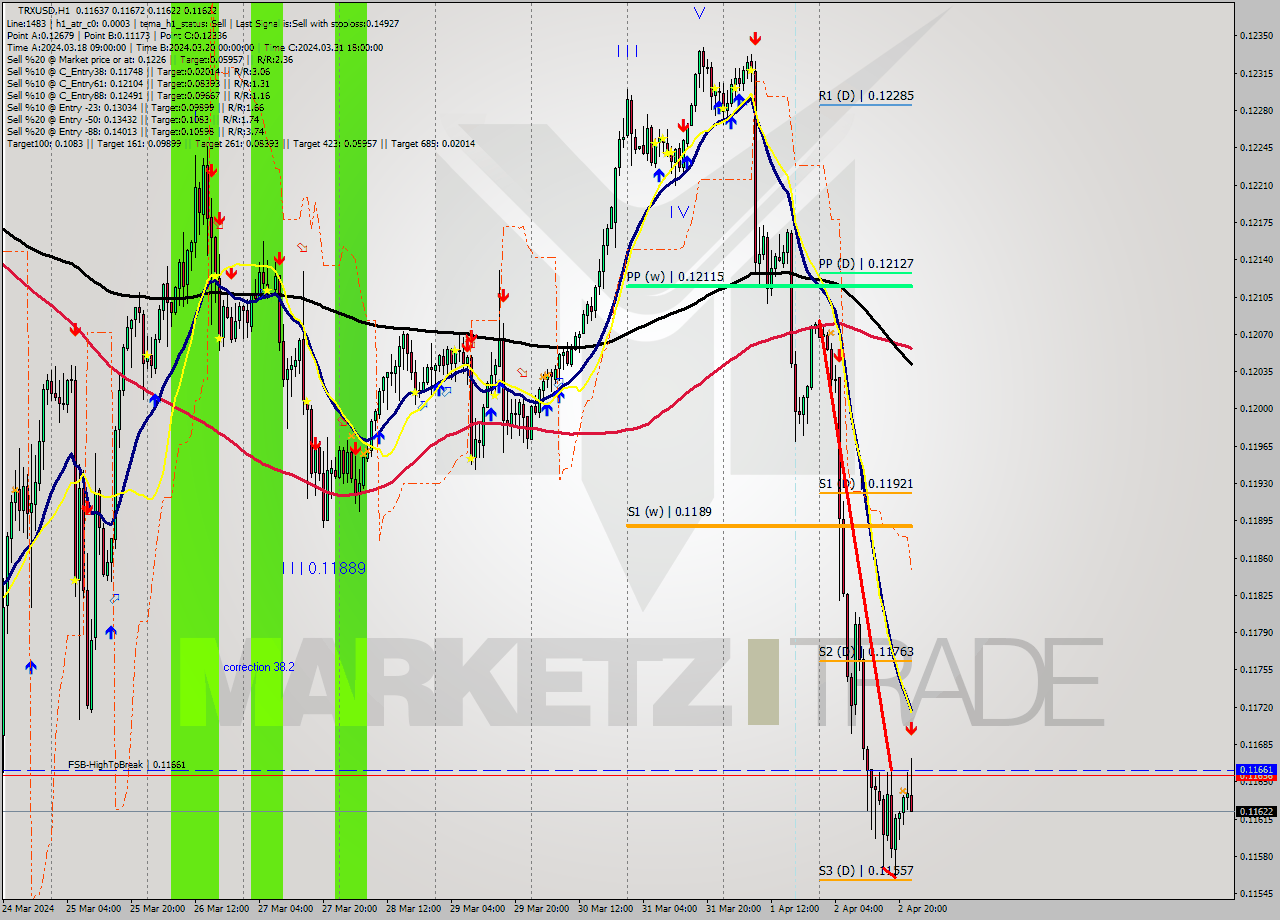Click the red sell arrow above the 31 Mar peak
The image size is (1280, 920).
click(x=755, y=39)
